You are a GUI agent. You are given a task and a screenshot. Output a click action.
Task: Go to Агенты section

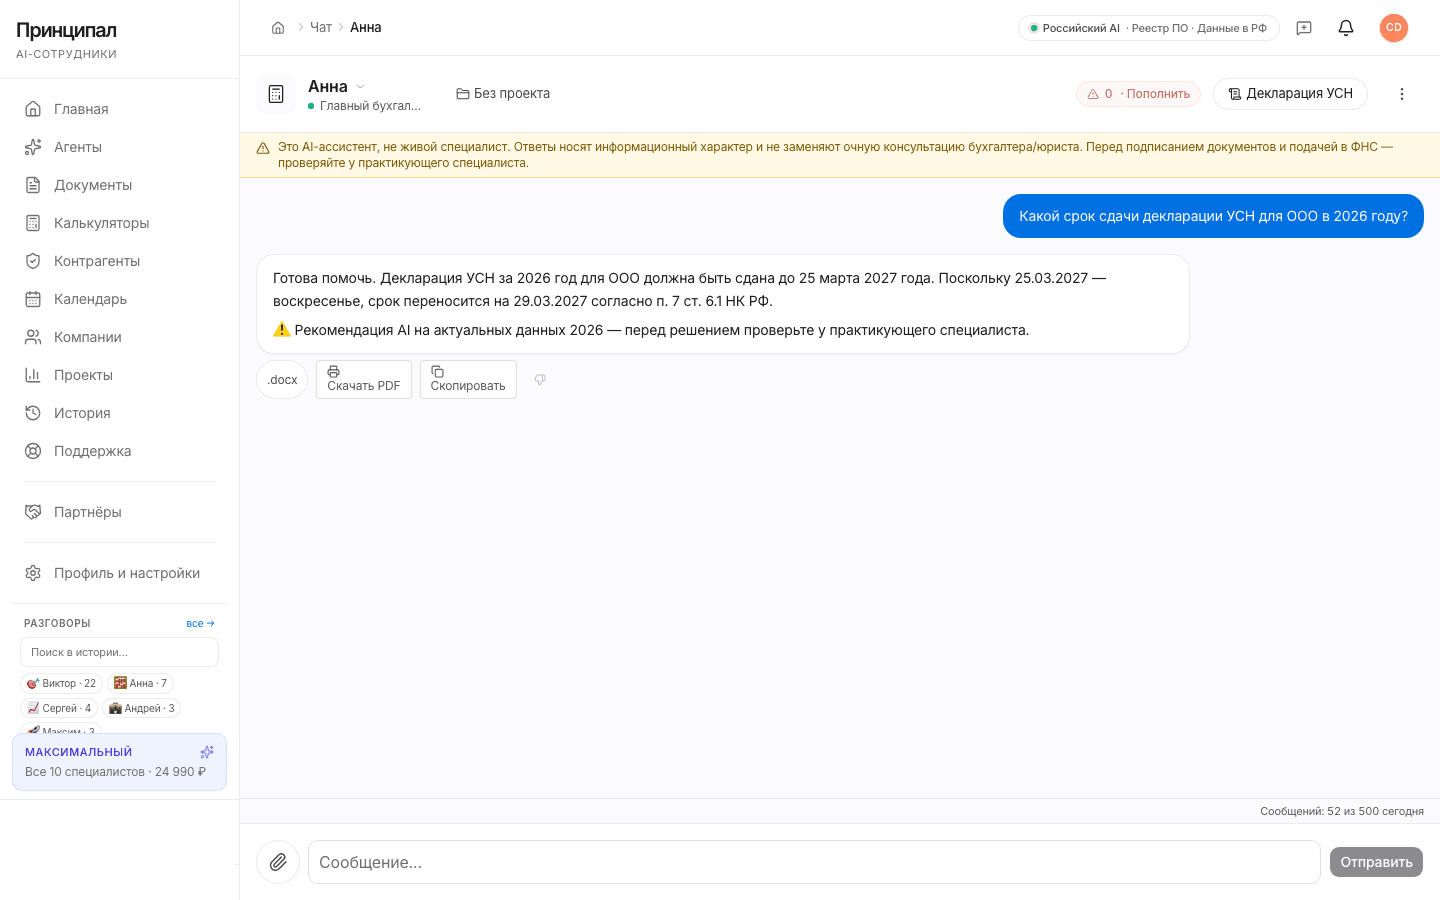(x=120, y=147)
